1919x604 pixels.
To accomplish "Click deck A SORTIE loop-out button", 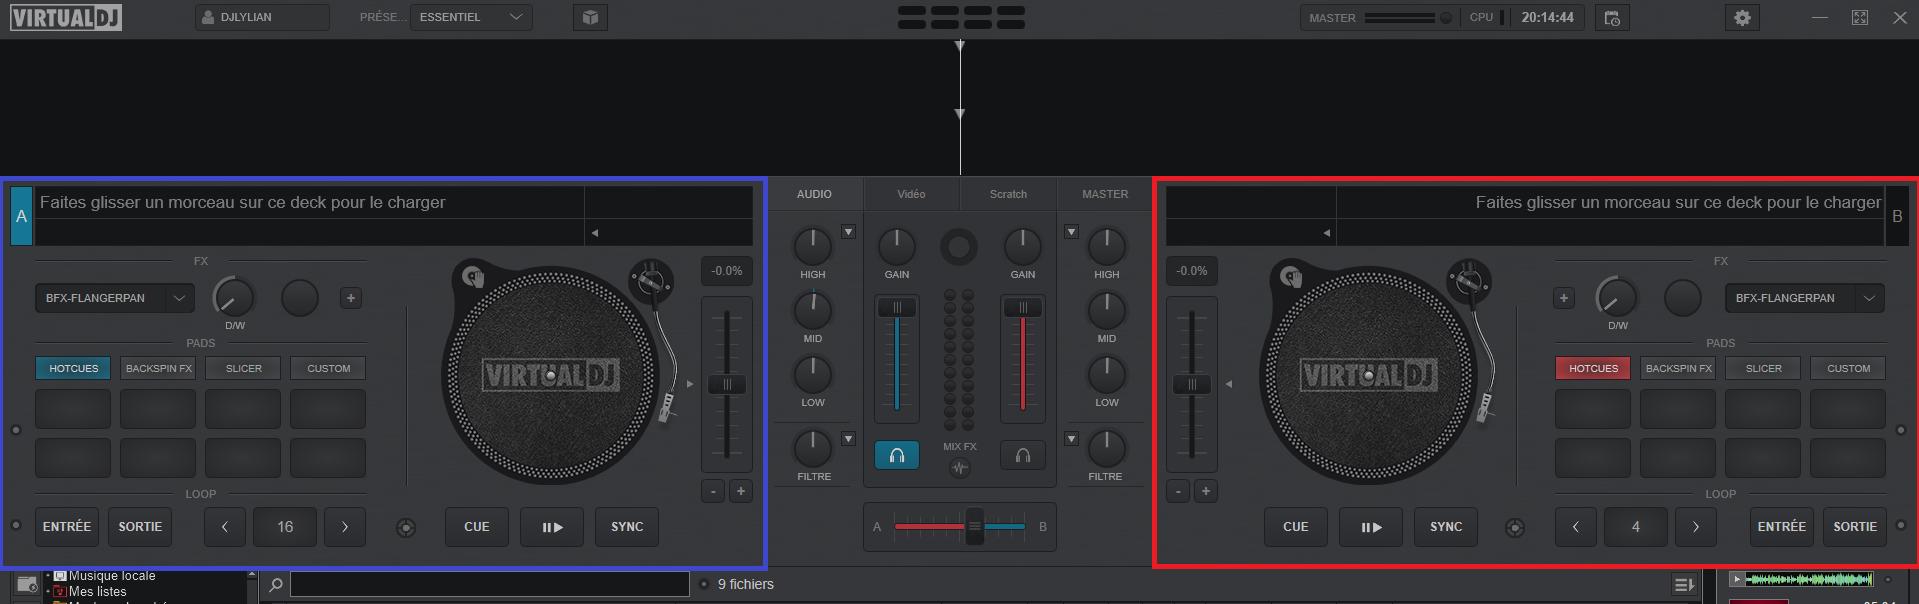I will click(140, 527).
